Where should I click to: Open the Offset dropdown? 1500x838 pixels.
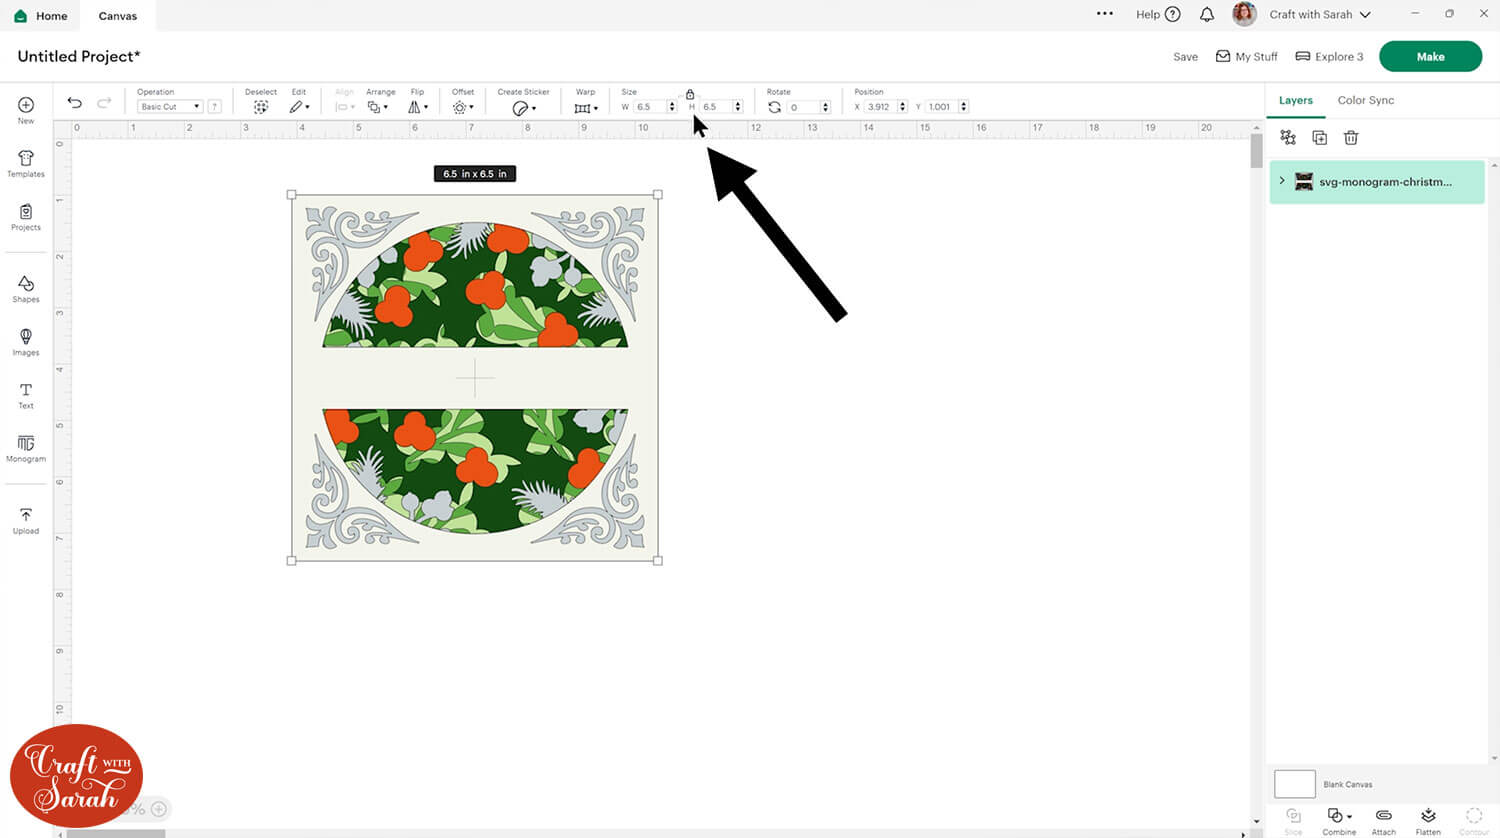[463, 107]
